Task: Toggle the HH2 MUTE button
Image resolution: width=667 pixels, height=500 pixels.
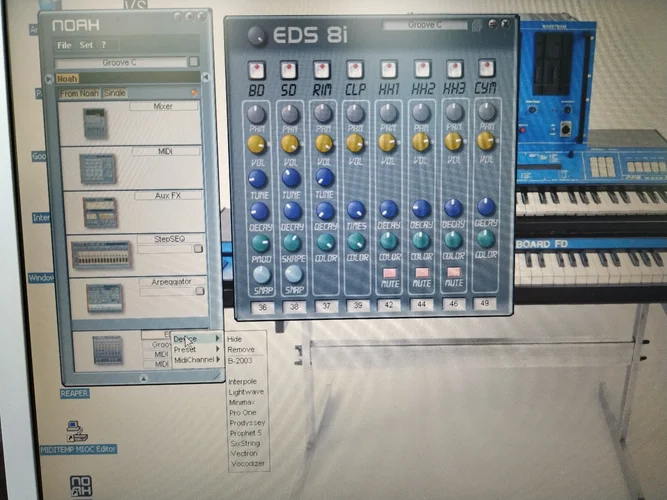Action: click(x=422, y=272)
